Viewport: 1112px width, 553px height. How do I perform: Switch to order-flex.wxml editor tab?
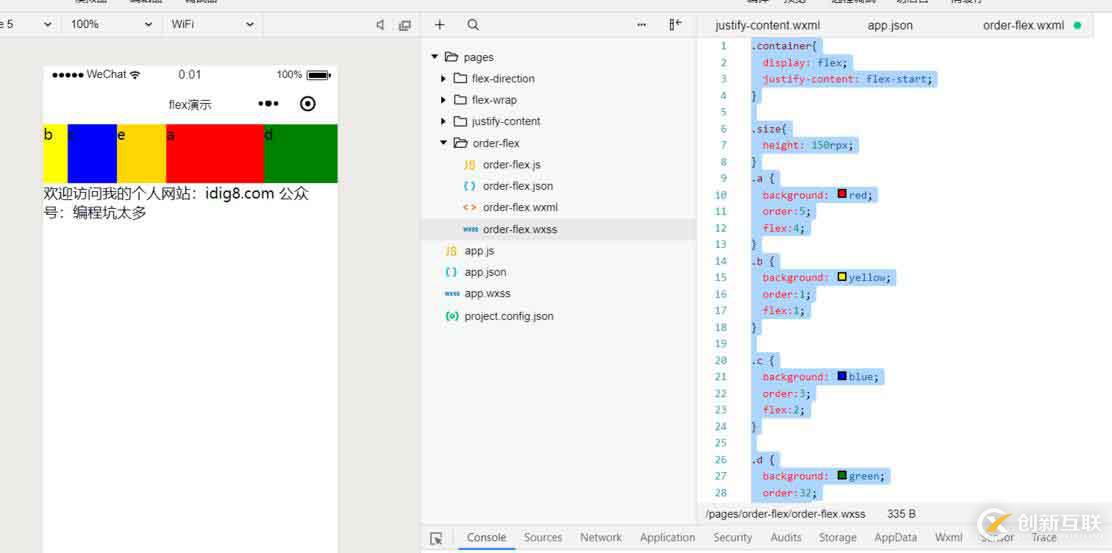(x=1023, y=26)
